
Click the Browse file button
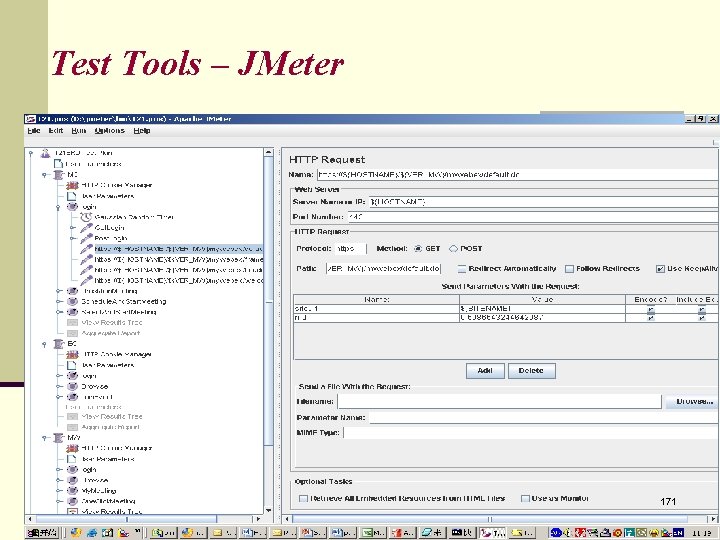pos(693,402)
